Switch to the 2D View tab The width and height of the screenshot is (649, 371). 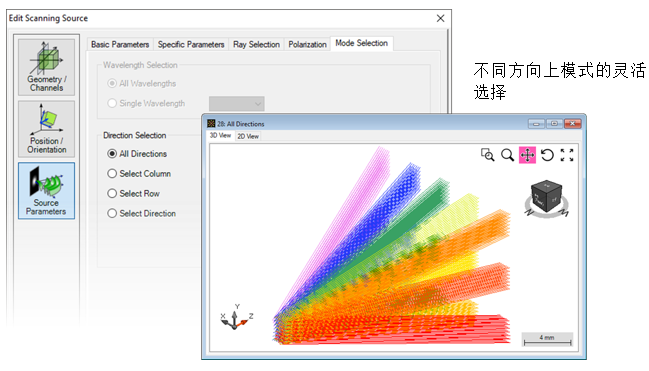(248, 136)
